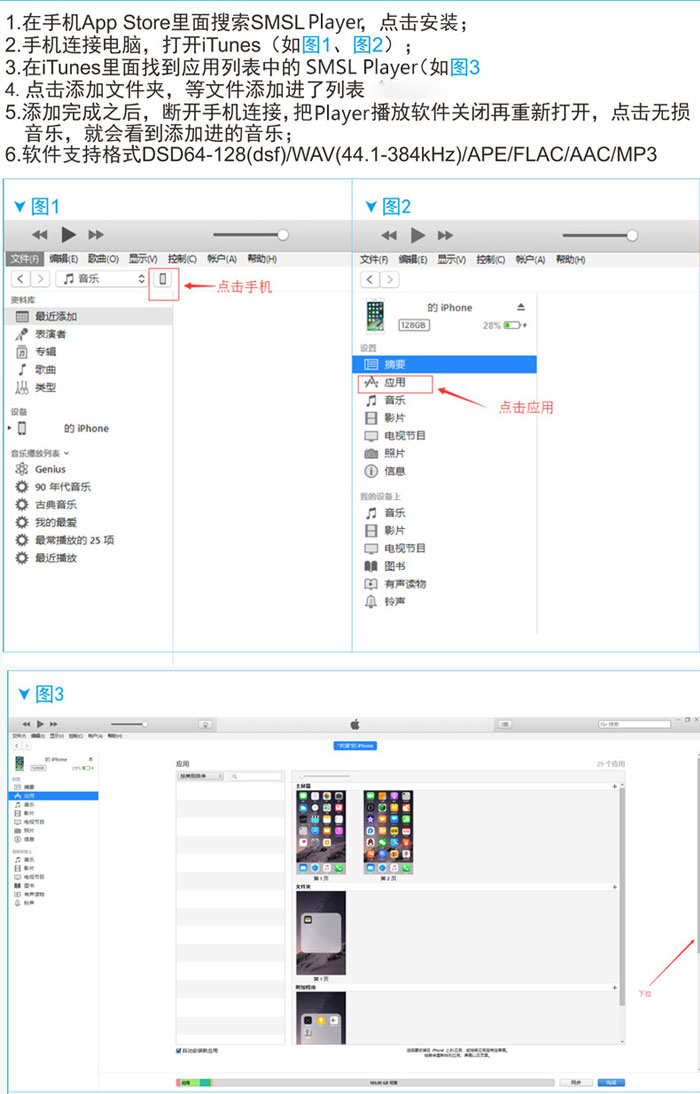
Task: Select the iPhone device row in Figure 1
Action: [89, 428]
